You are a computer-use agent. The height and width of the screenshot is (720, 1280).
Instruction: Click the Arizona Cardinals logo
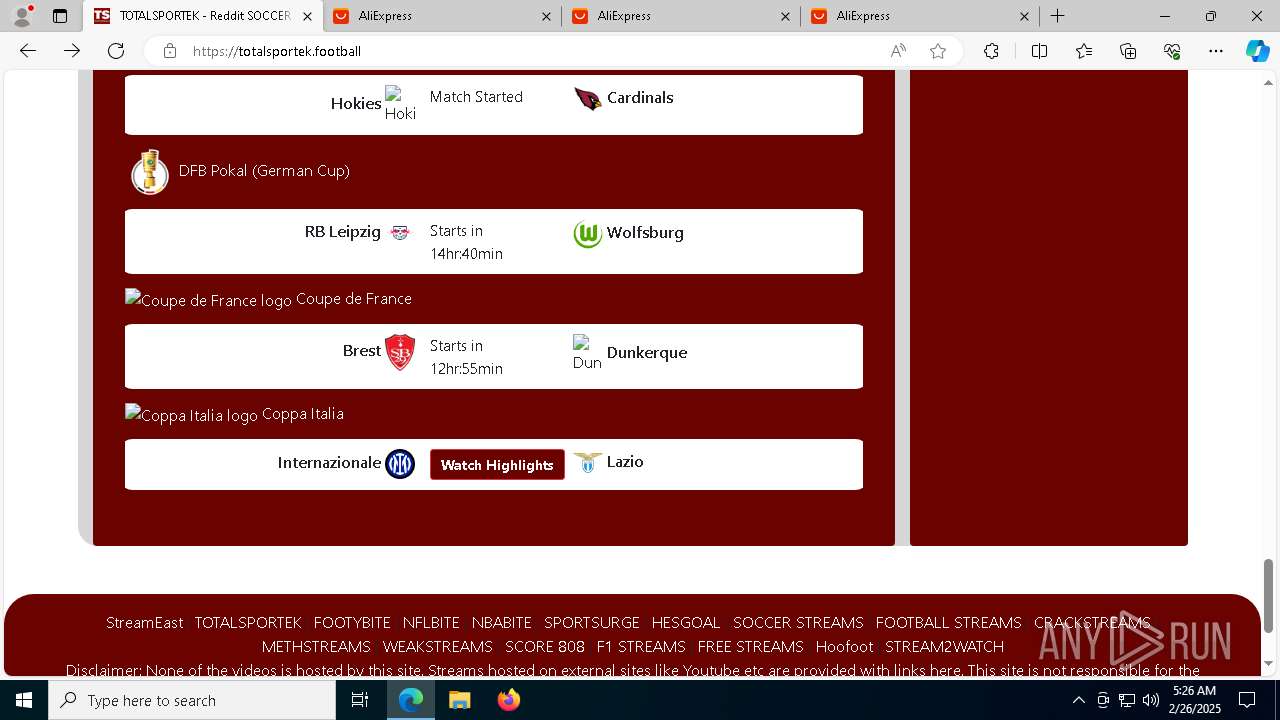(x=588, y=98)
